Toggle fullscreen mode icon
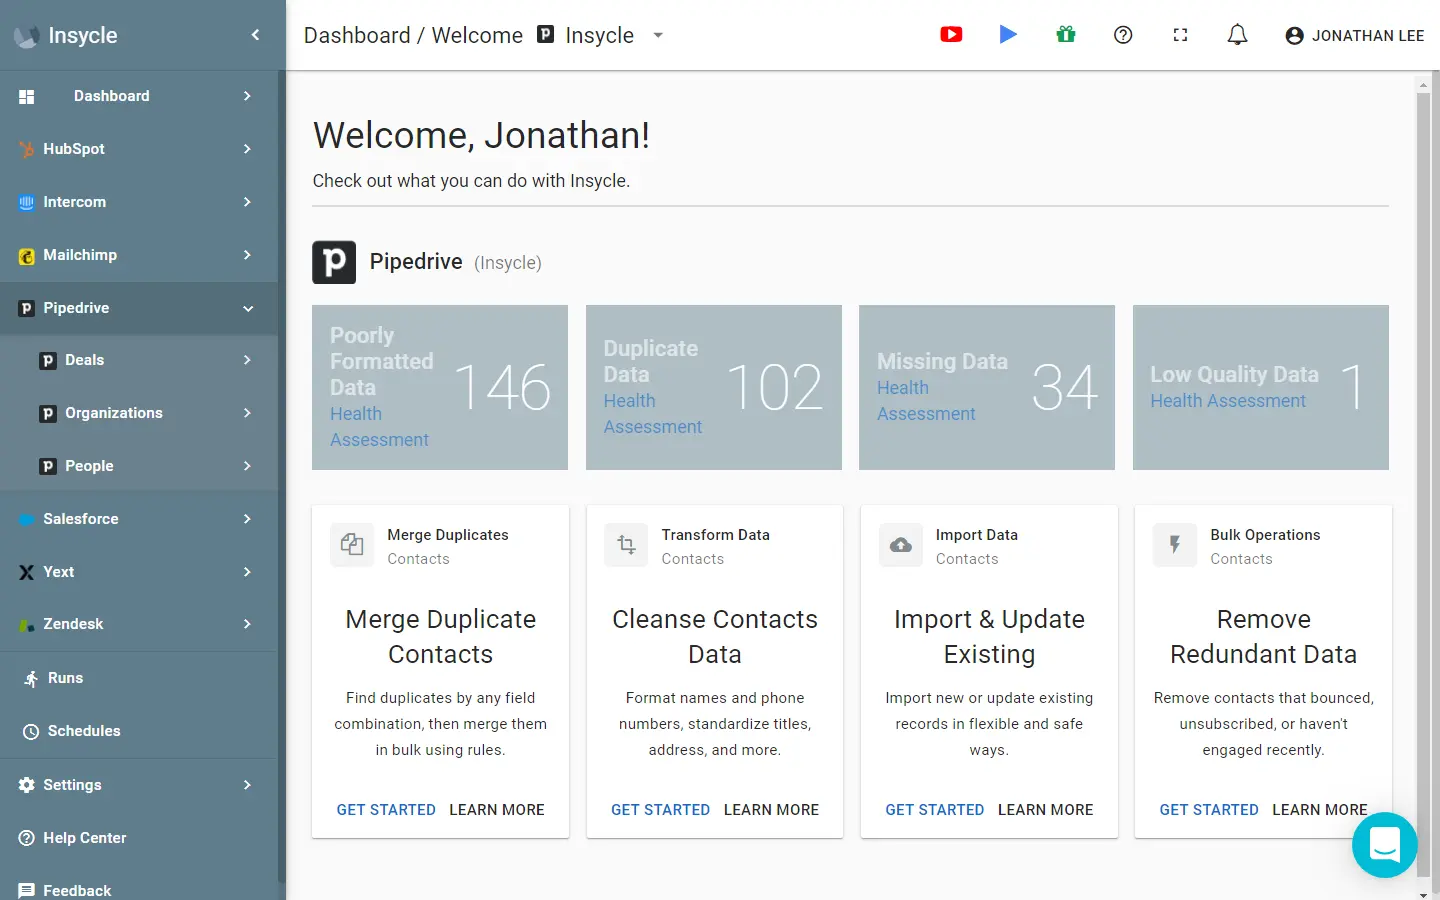 pyautogui.click(x=1180, y=35)
